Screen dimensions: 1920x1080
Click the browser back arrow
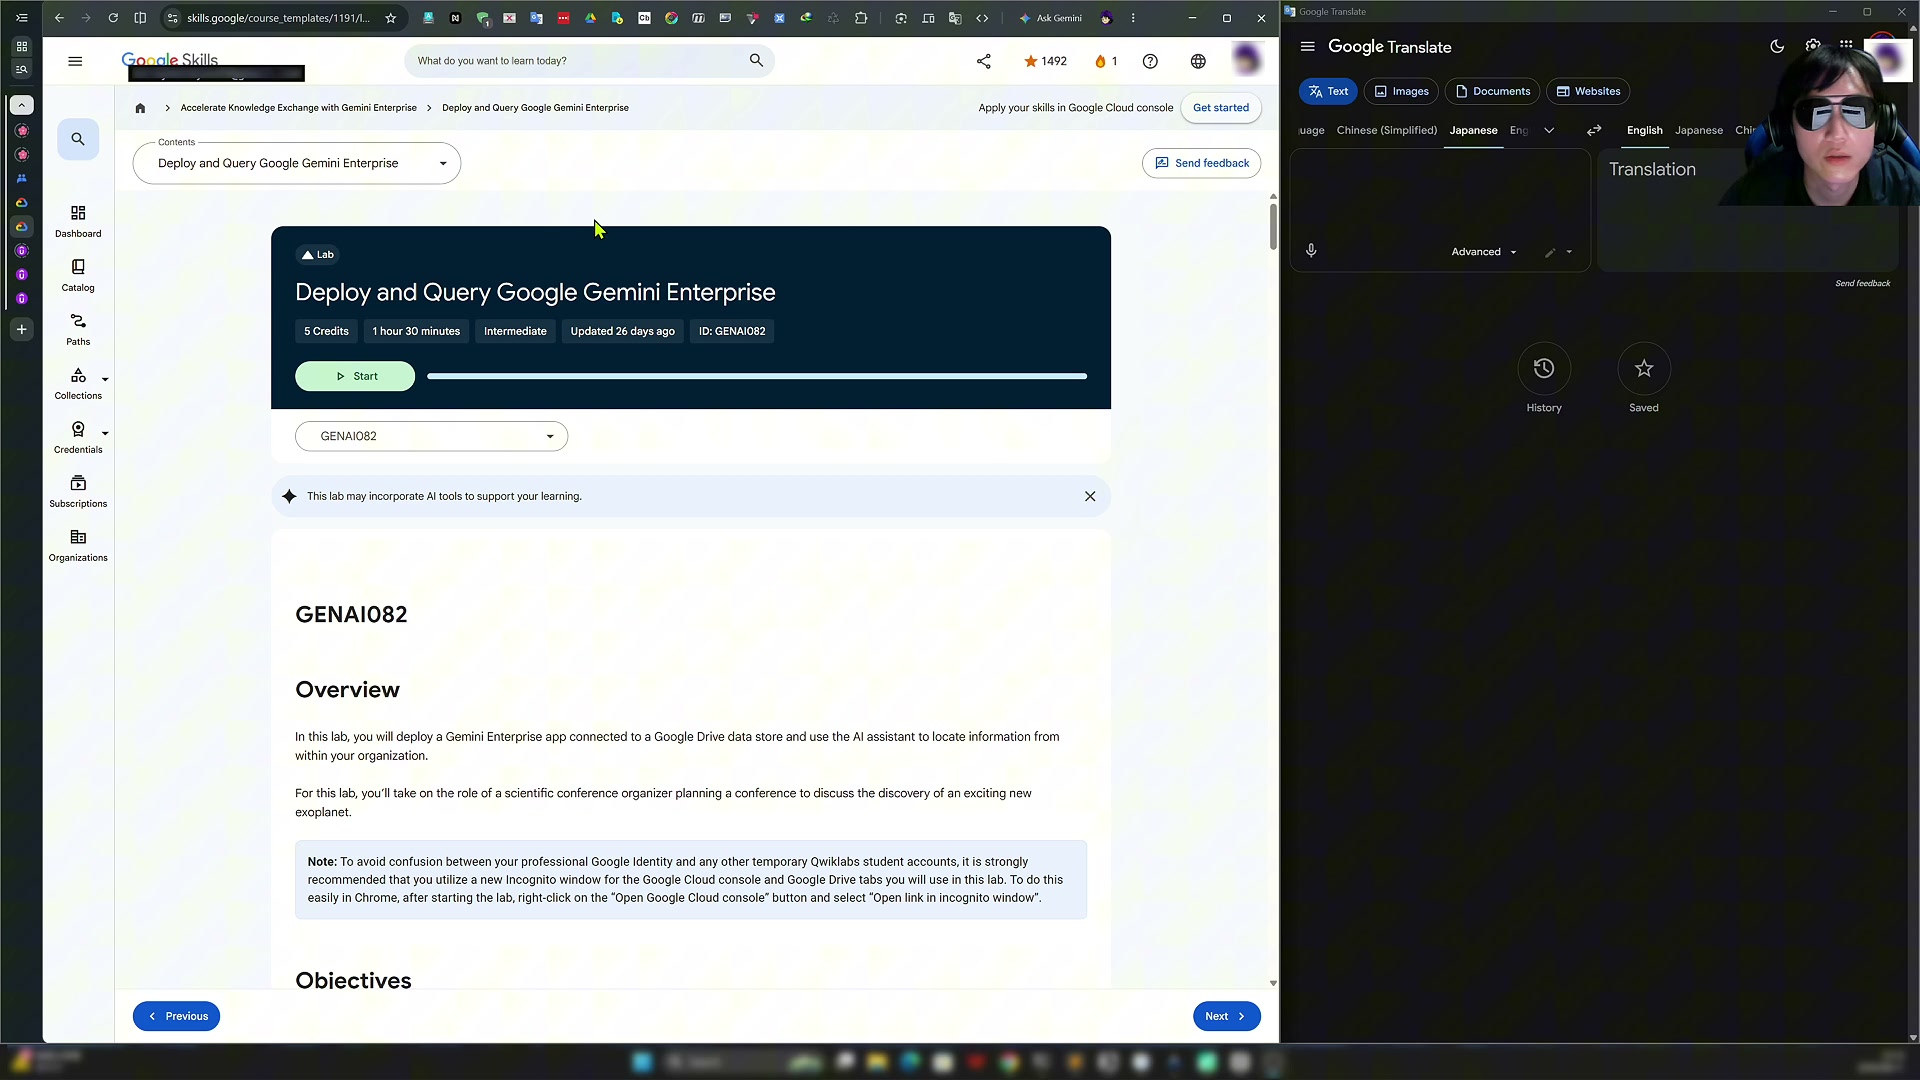(59, 18)
